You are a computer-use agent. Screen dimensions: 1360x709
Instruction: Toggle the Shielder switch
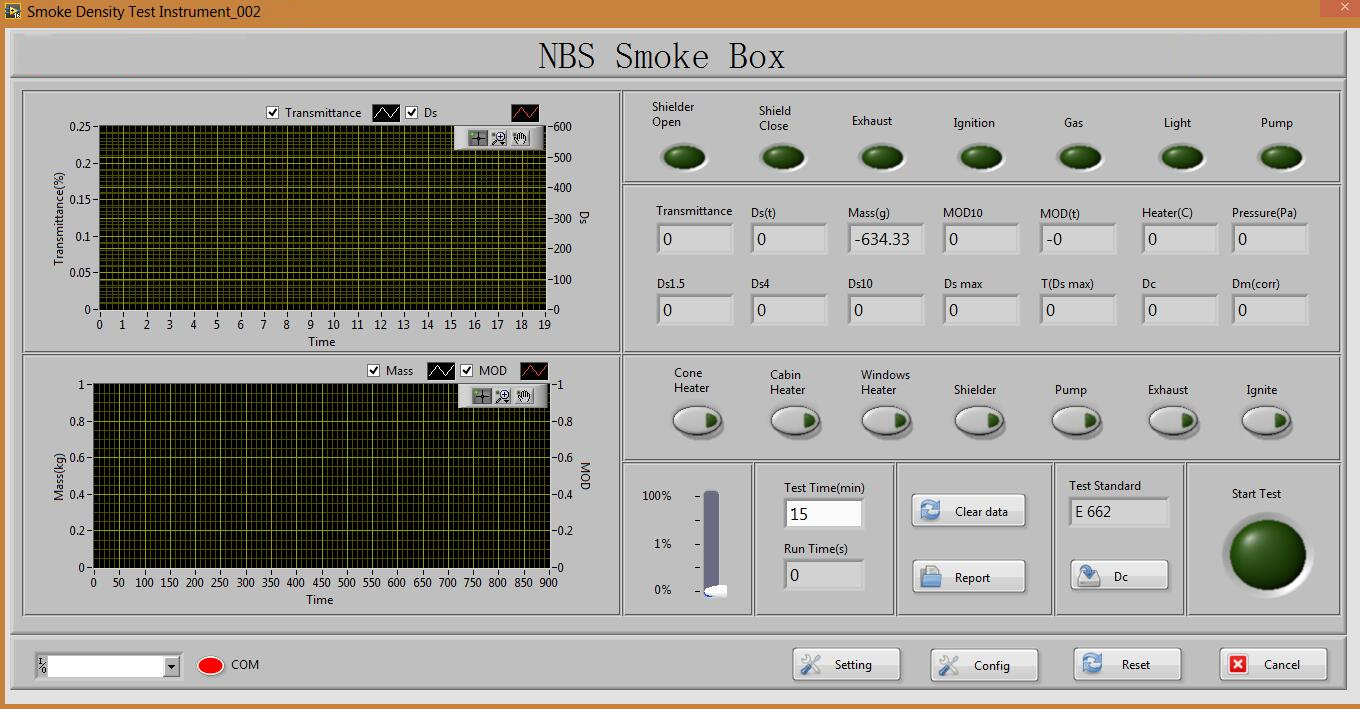(979, 422)
